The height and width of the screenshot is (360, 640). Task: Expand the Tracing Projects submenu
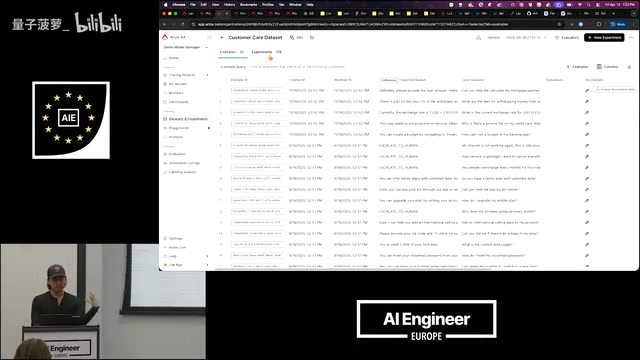coord(208,75)
